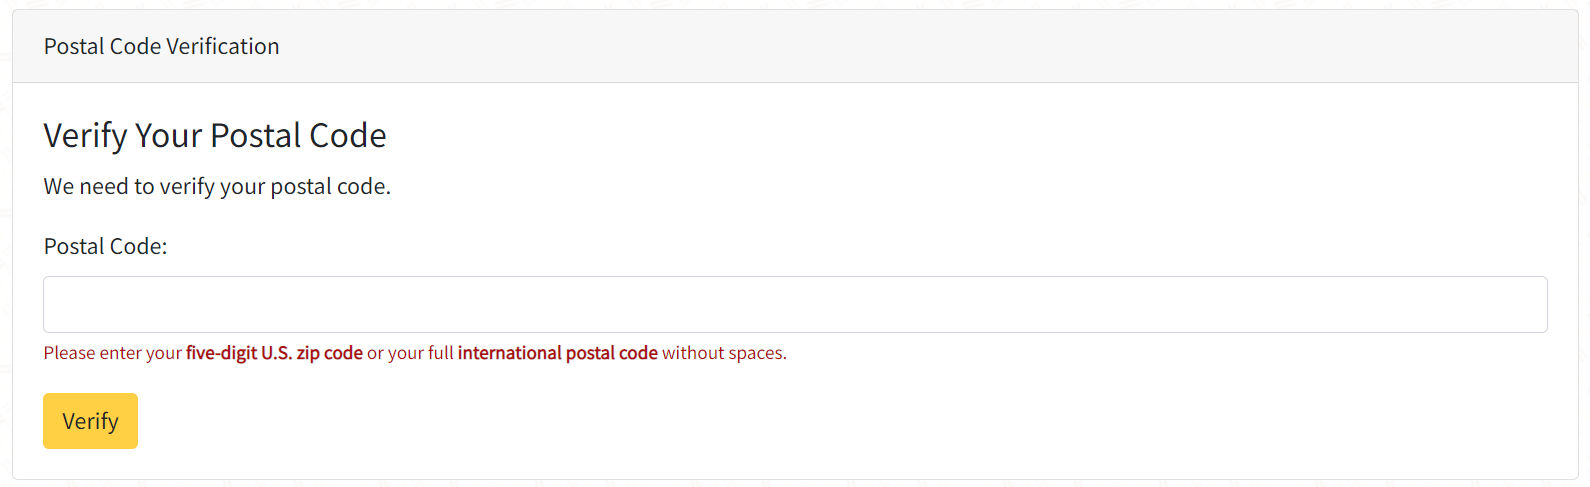Click the "Postal Code Verification" header title
The height and width of the screenshot is (487, 1590).
pos(161,46)
